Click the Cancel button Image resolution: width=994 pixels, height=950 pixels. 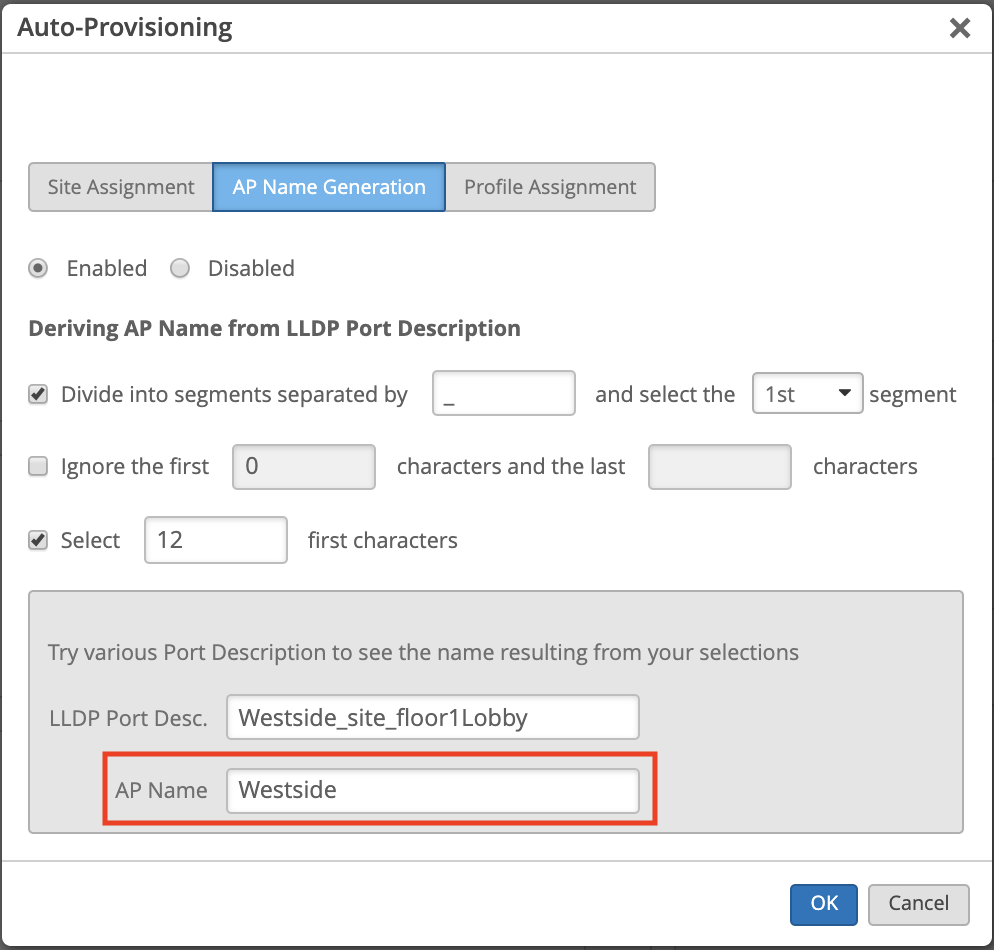(918, 903)
